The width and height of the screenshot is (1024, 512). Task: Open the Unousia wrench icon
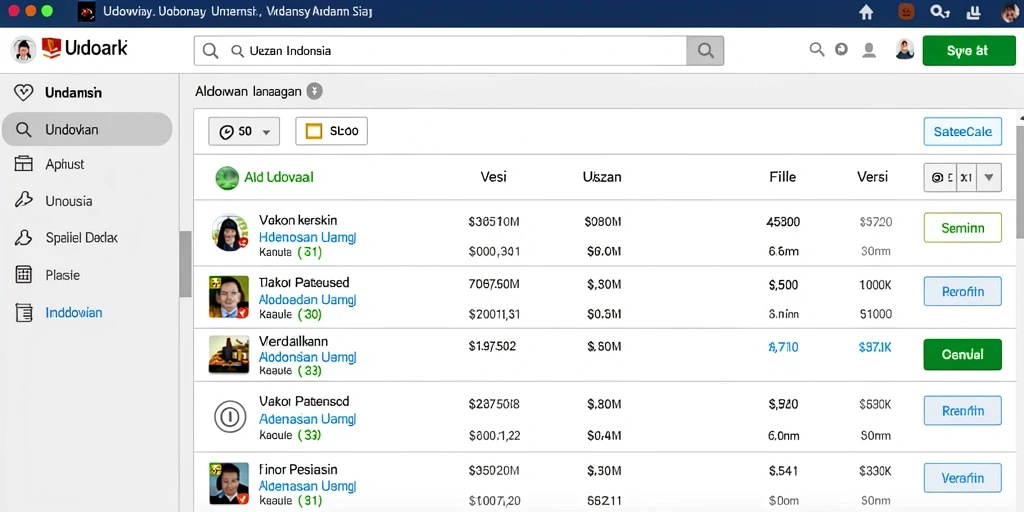(23, 200)
